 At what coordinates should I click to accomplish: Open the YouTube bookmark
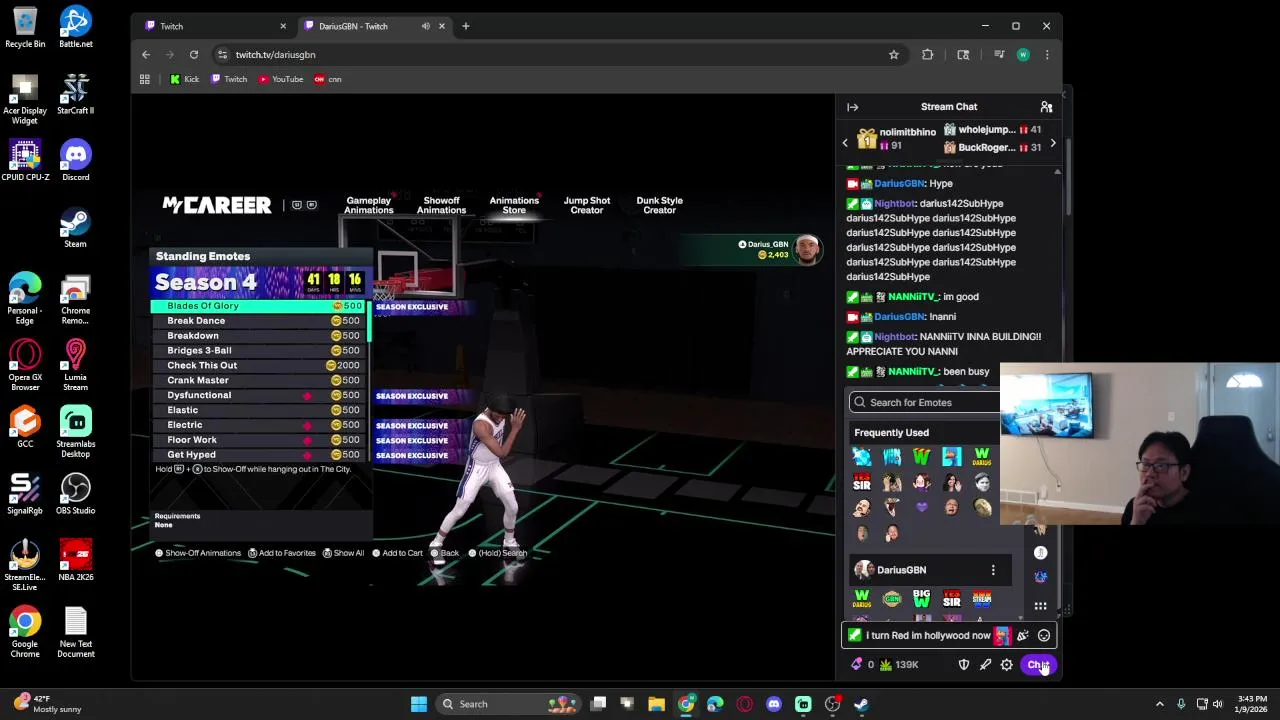[281, 79]
